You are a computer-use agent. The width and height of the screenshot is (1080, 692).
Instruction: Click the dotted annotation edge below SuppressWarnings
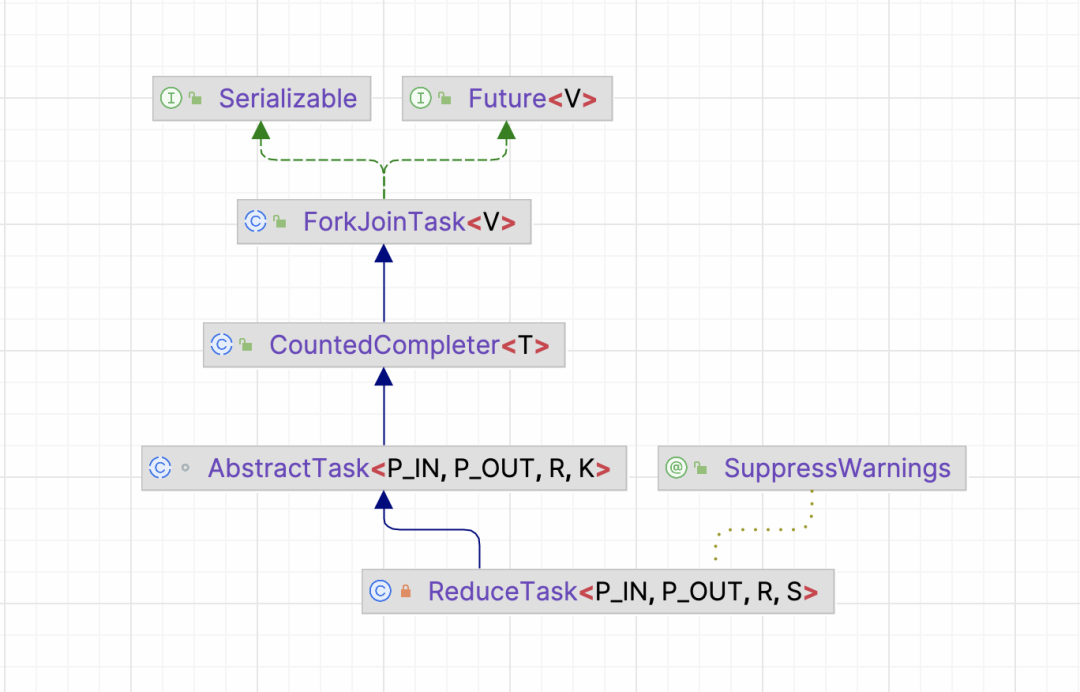(x=765, y=529)
